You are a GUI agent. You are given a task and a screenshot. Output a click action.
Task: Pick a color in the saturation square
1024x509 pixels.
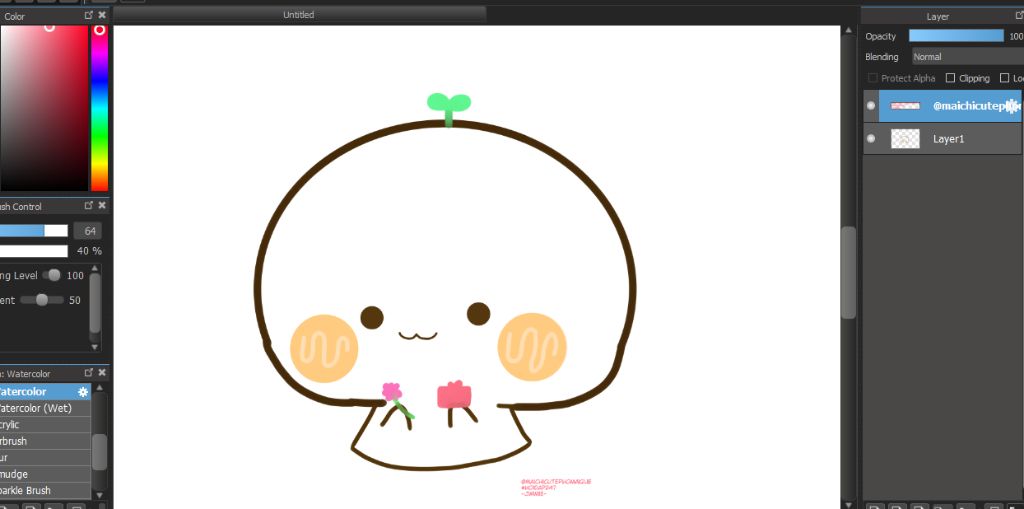click(44, 108)
